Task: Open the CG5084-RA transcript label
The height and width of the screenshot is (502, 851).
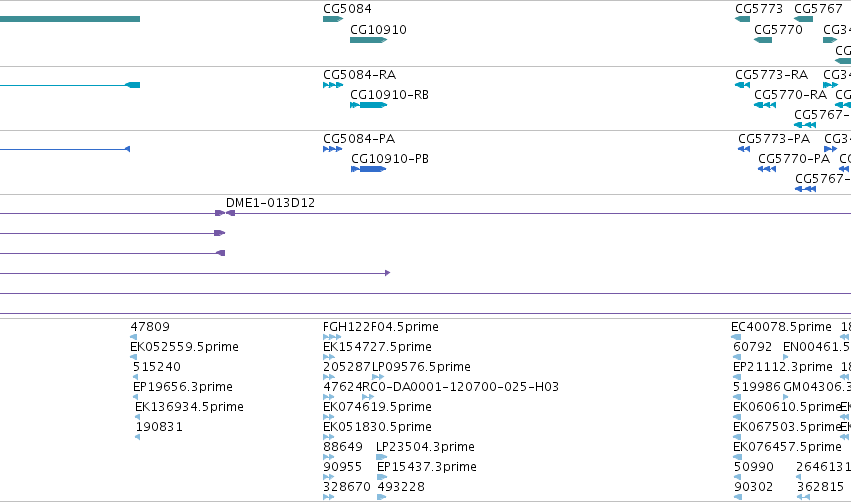Action: [359, 74]
